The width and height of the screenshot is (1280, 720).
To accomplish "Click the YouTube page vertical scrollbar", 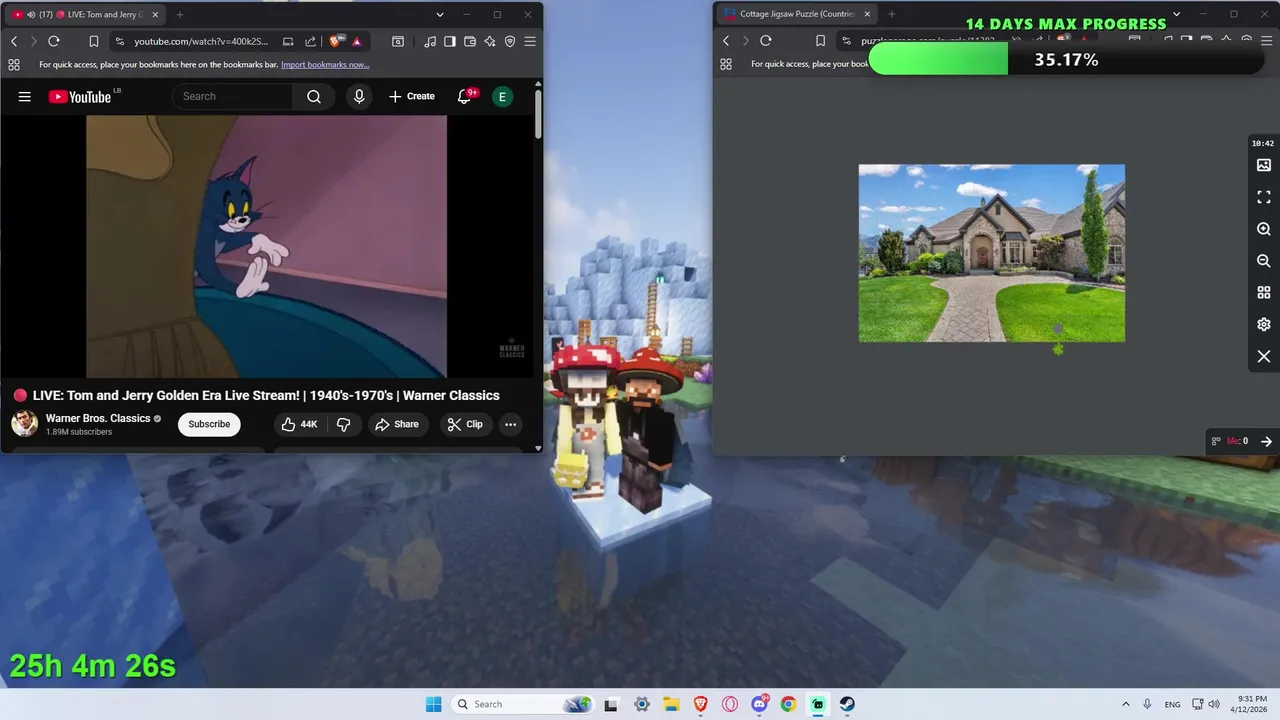I will coord(539,115).
